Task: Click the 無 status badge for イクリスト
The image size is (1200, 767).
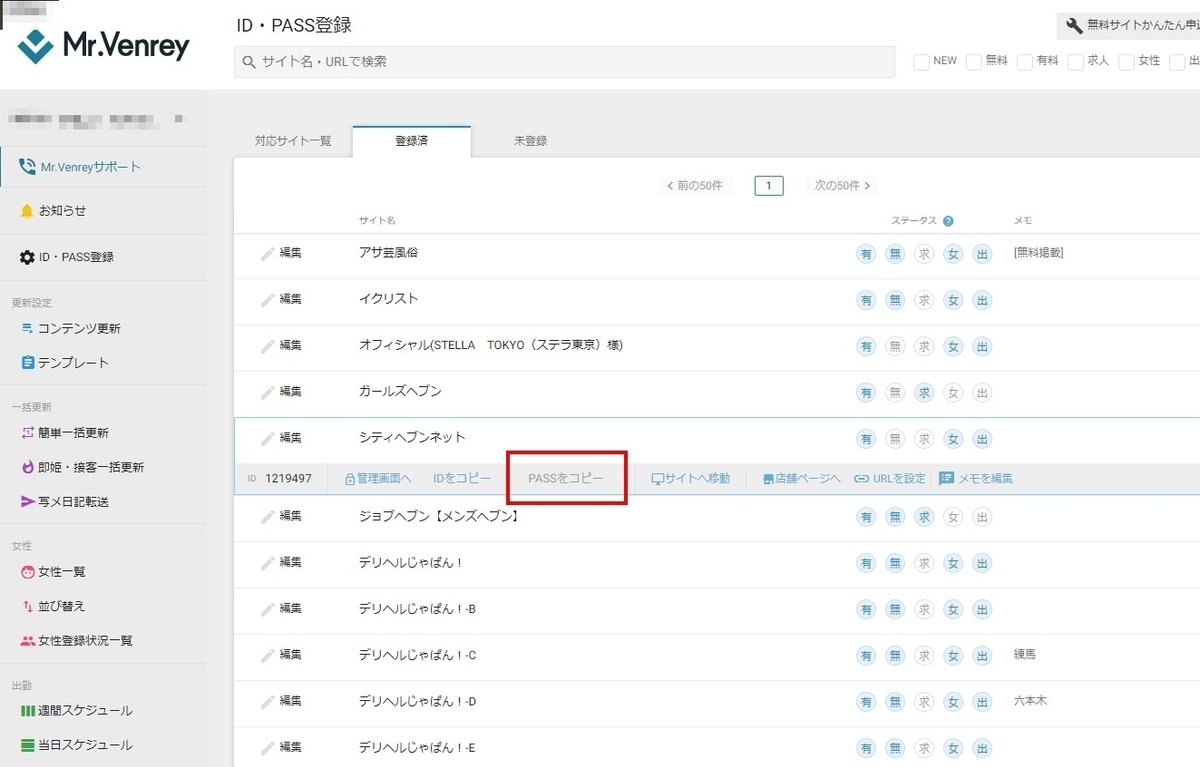Action: pyautogui.click(x=895, y=299)
